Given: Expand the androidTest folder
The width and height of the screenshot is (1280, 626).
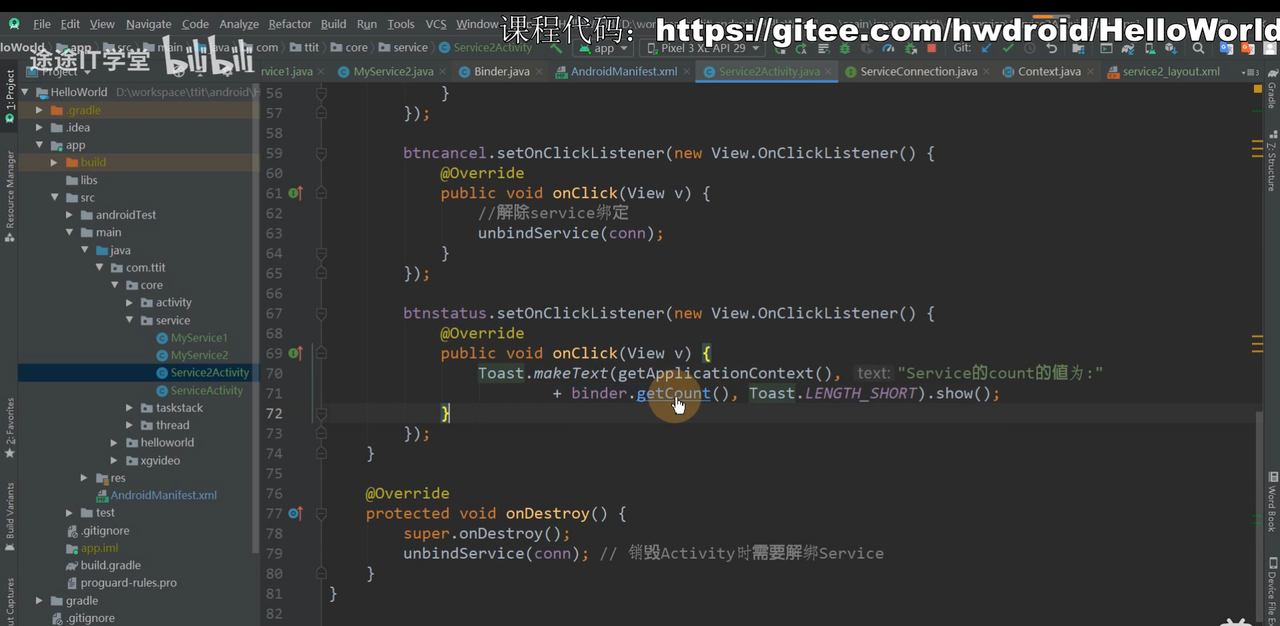Looking at the screenshot, I should coord(70,215).
